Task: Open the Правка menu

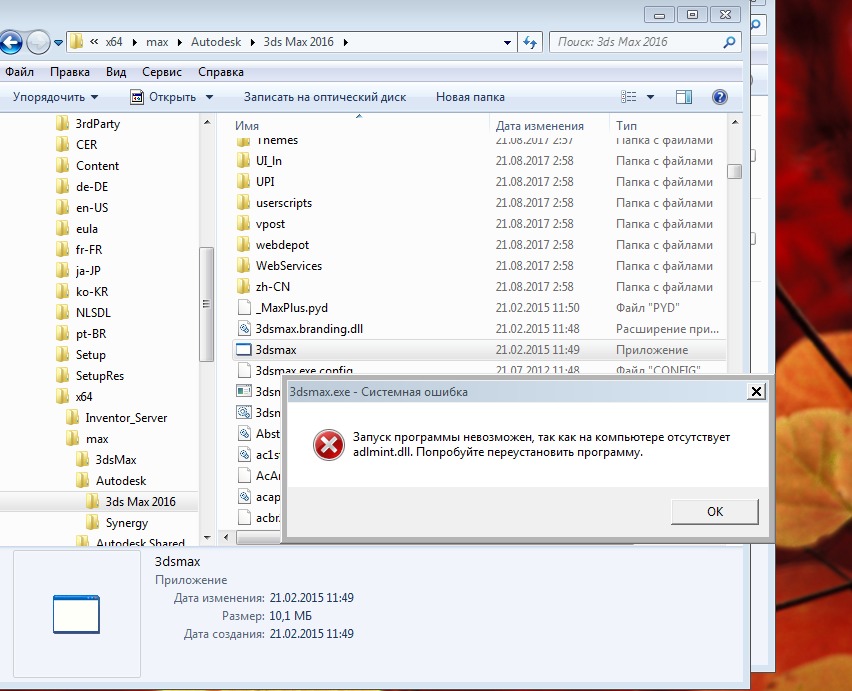Action: tap(70, 72)
